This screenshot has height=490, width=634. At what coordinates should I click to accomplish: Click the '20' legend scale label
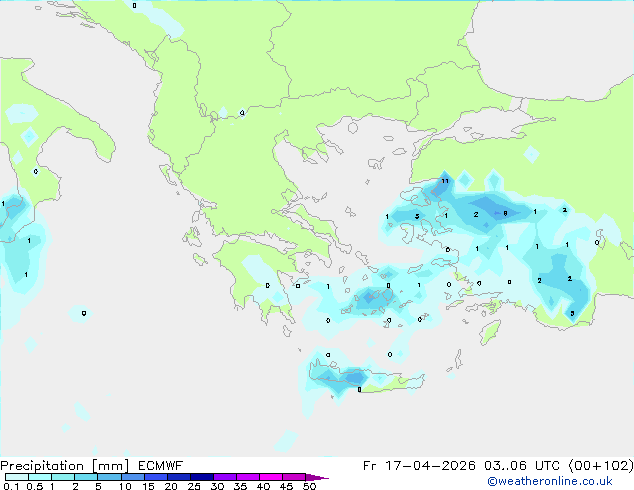point(171,486)
